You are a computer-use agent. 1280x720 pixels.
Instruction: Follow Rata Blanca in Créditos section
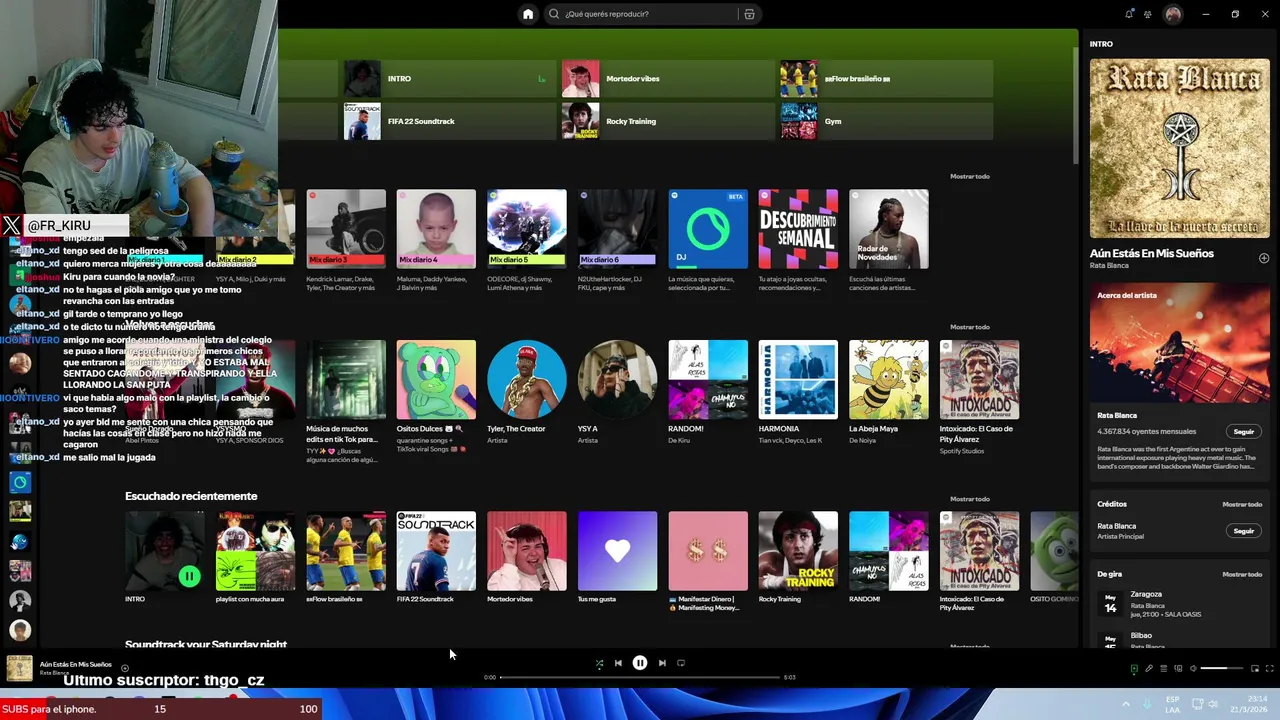1243,531
